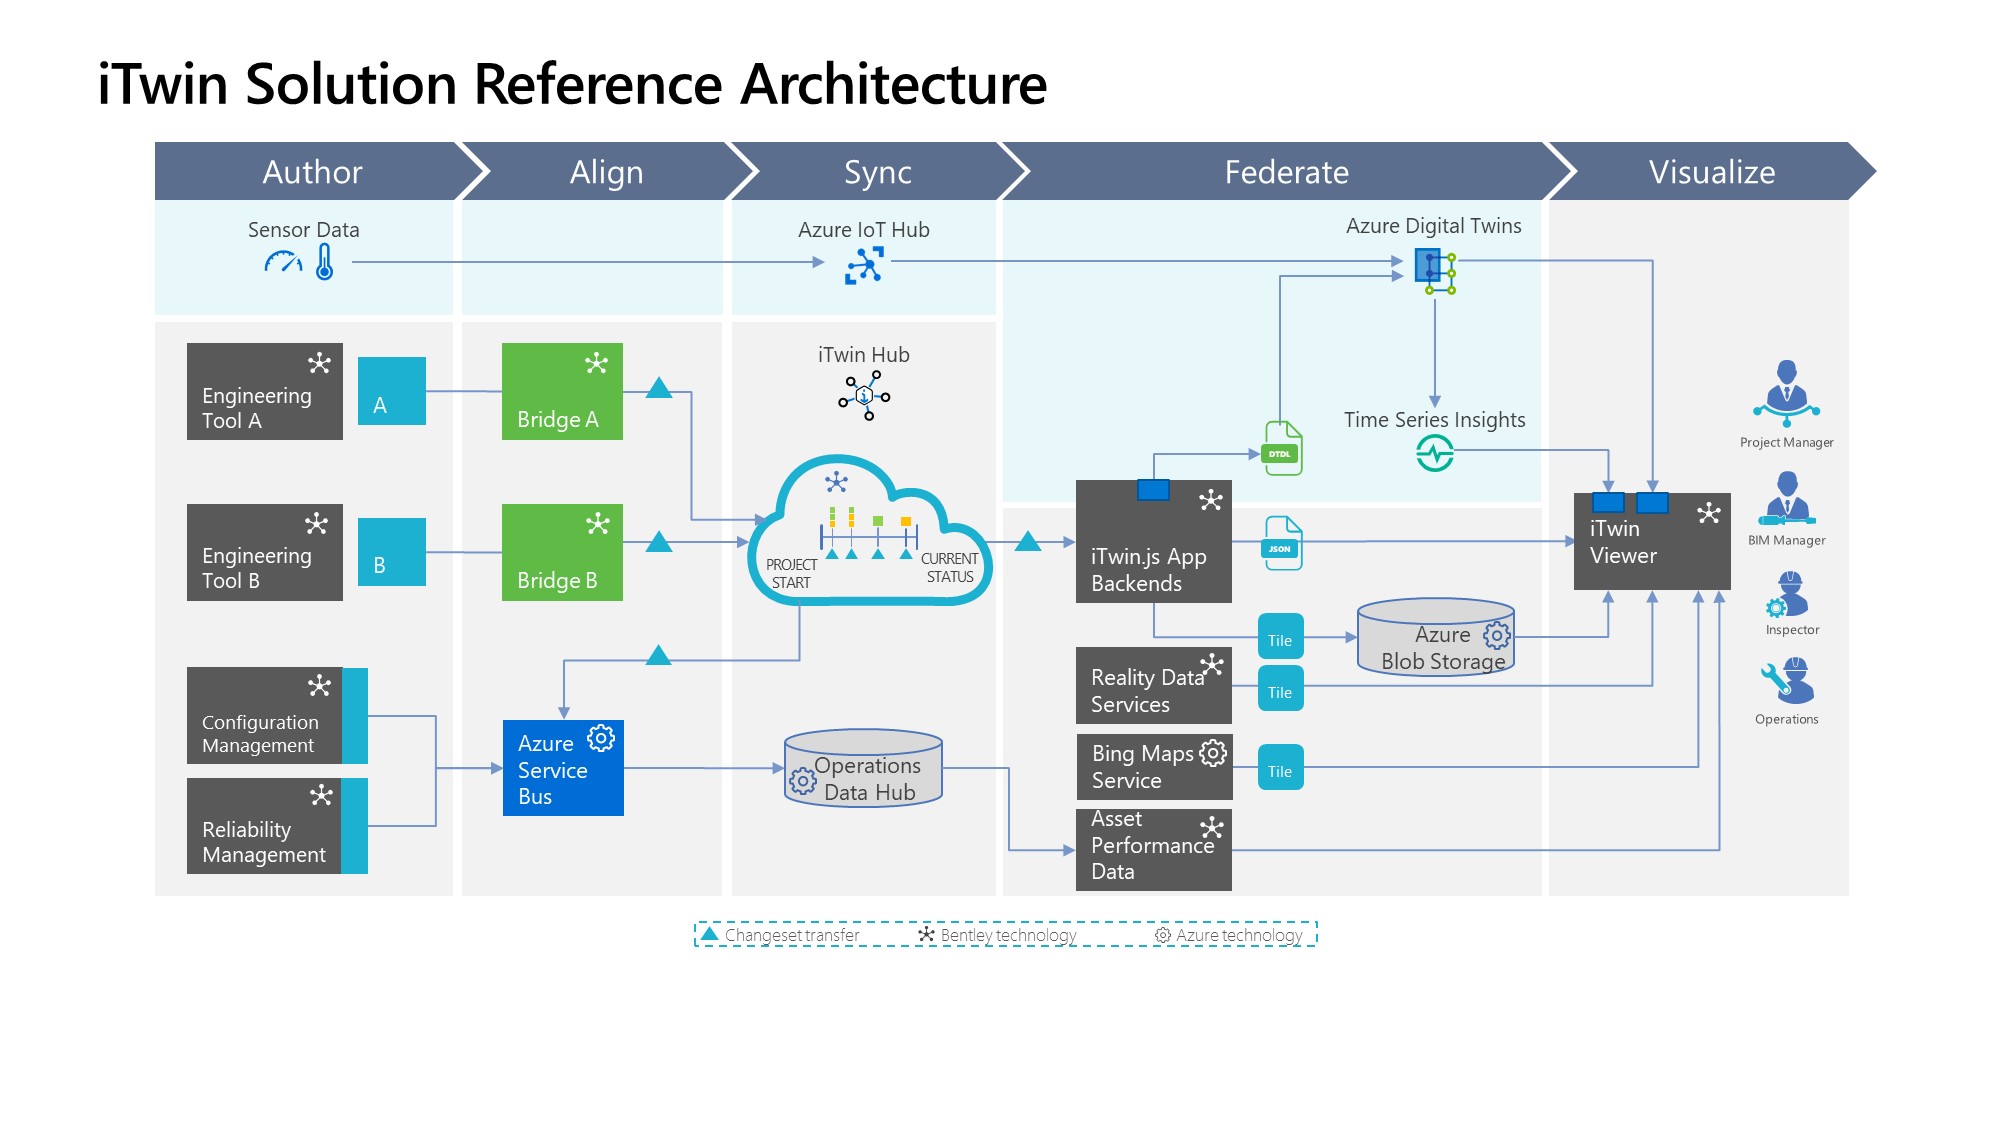Click the iTwin Viewer box

point(1651,543)
